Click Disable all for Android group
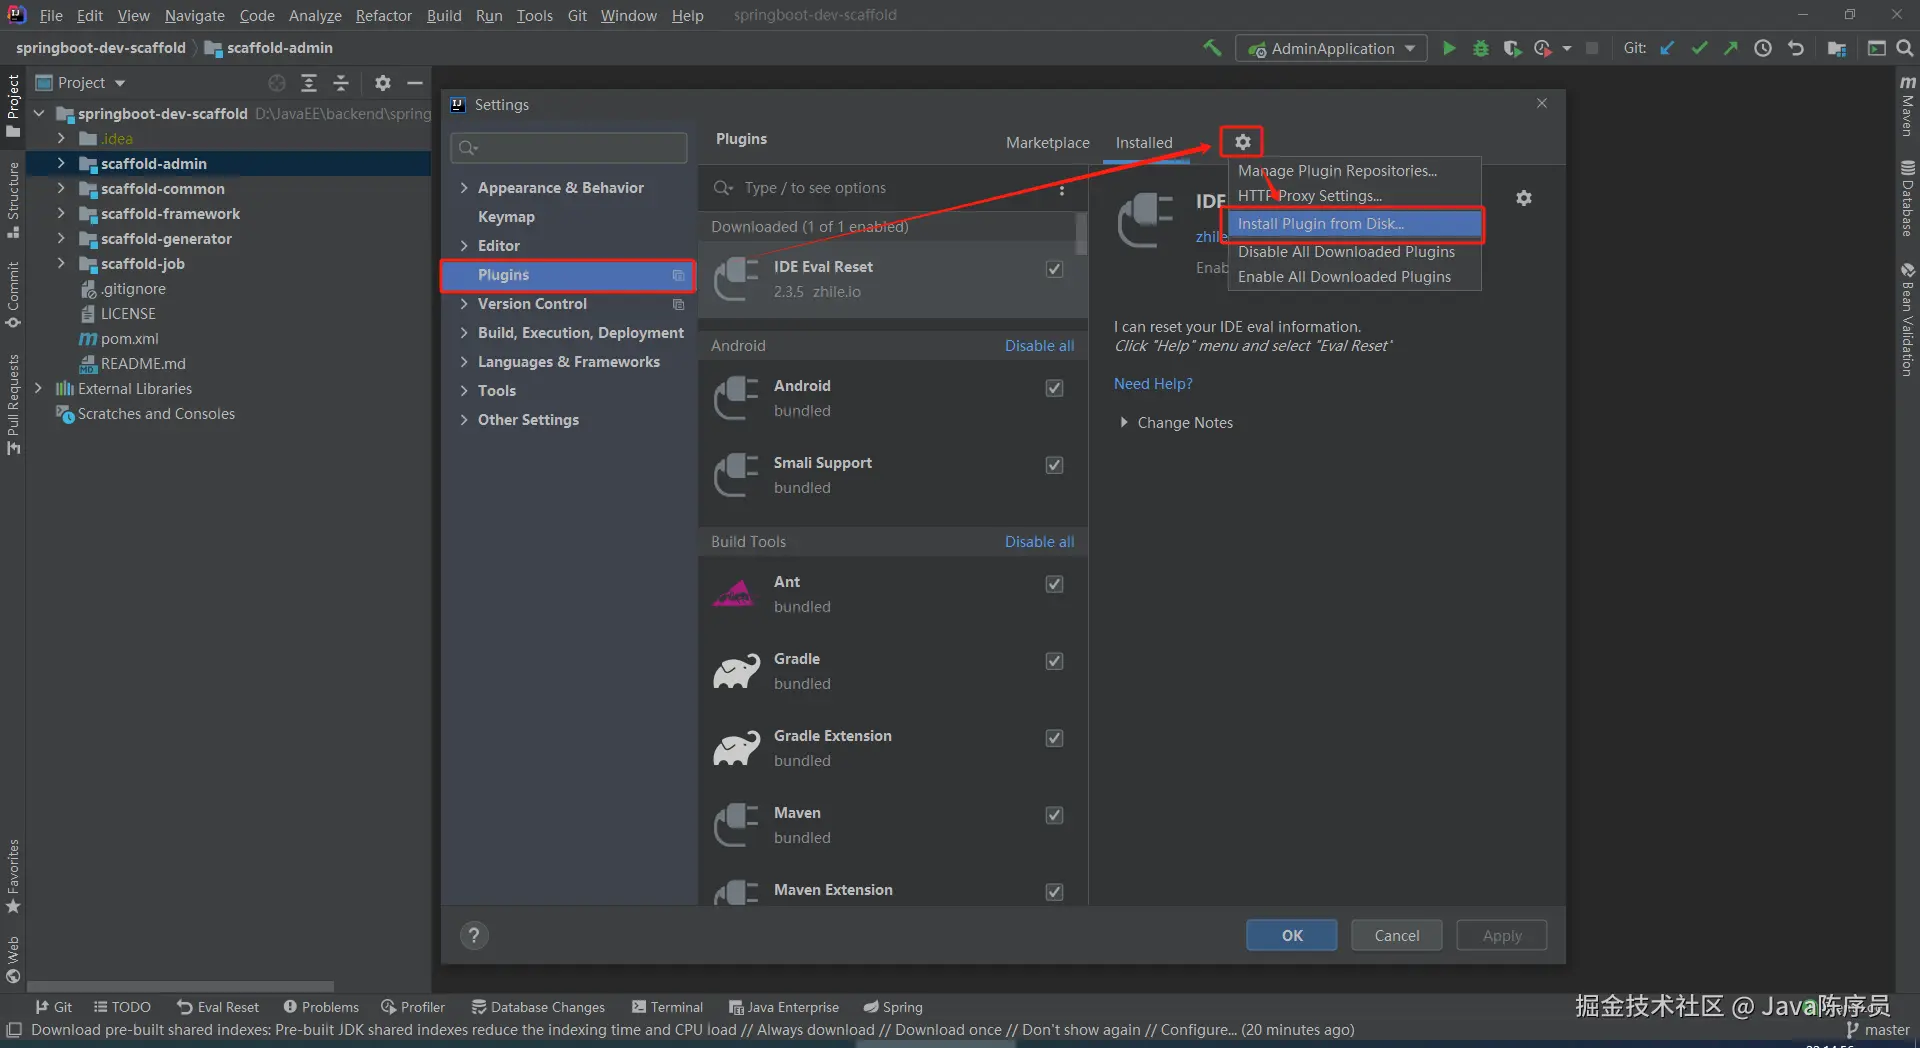The image size is (1920, 1048). point(1039,346)
